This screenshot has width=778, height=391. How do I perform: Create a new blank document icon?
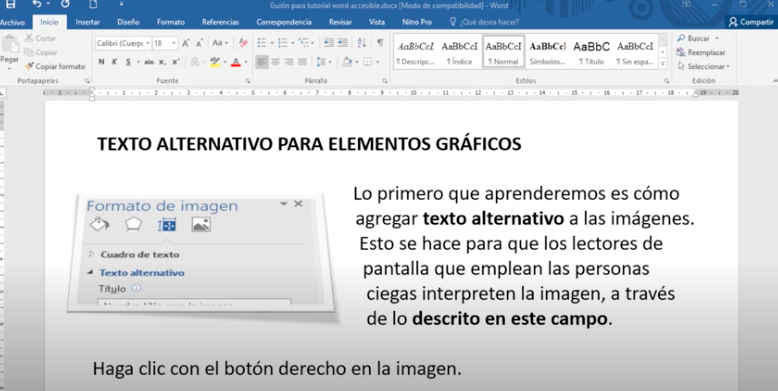[93, 4]
